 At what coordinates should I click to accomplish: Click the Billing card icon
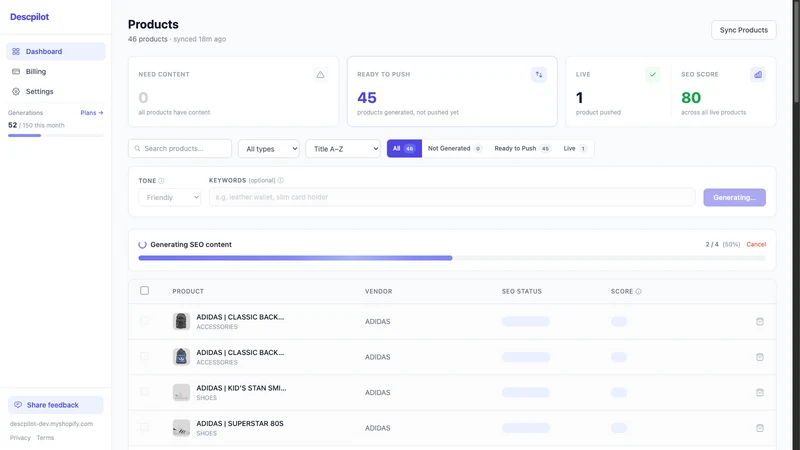[16, 71]
